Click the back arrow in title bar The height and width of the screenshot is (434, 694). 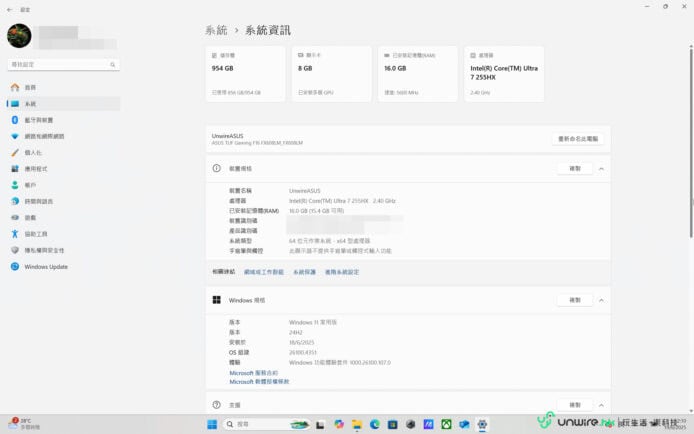point(10,8)
